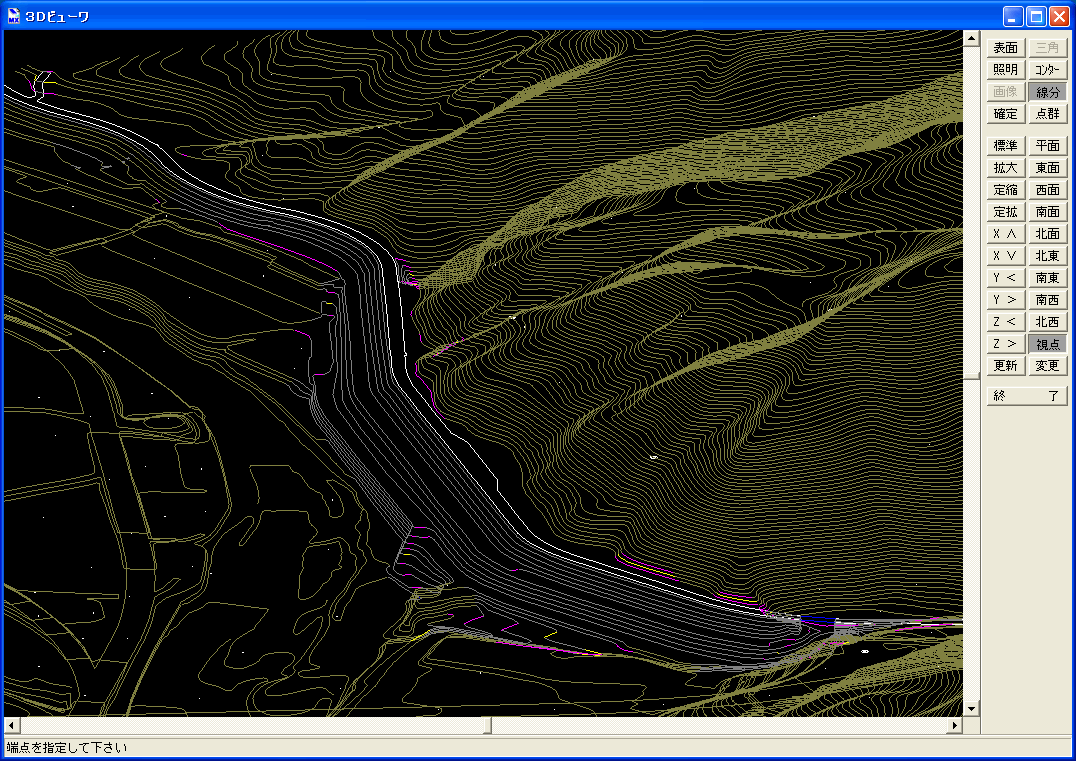Switch to the 平面 (plan) view
Viewport: 1076px width, 761px height.
tap(1048, 145)
